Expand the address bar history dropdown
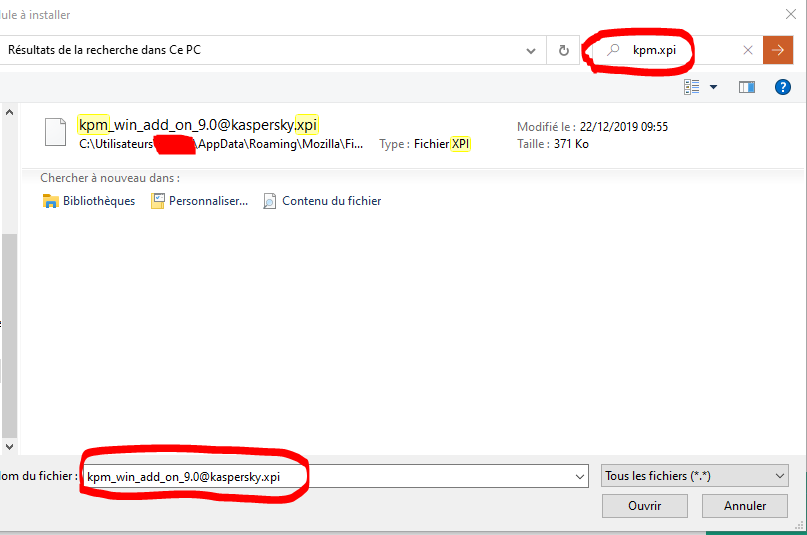This screenshot has height=535, width=807. click(x=531, y=51)
